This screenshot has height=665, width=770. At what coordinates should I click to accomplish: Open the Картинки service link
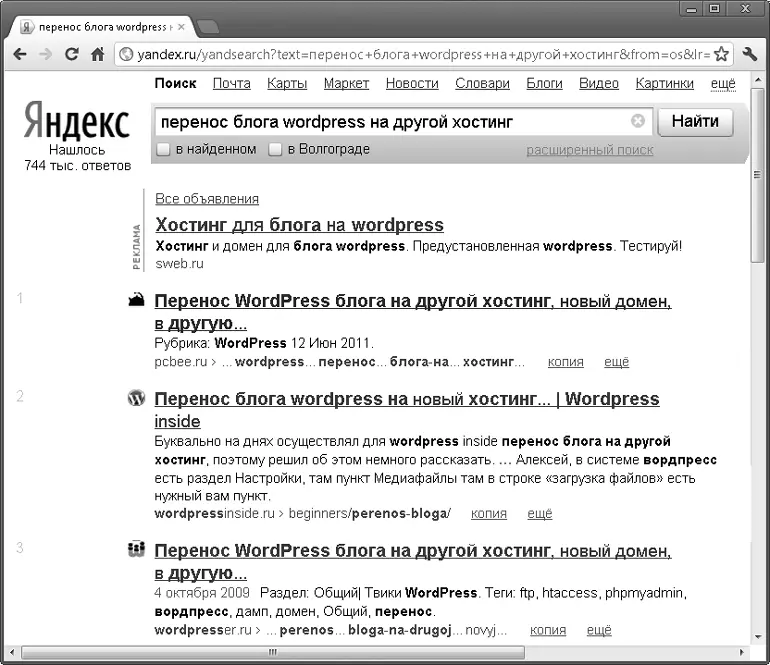pyautogui.click(x=664, y=83)
